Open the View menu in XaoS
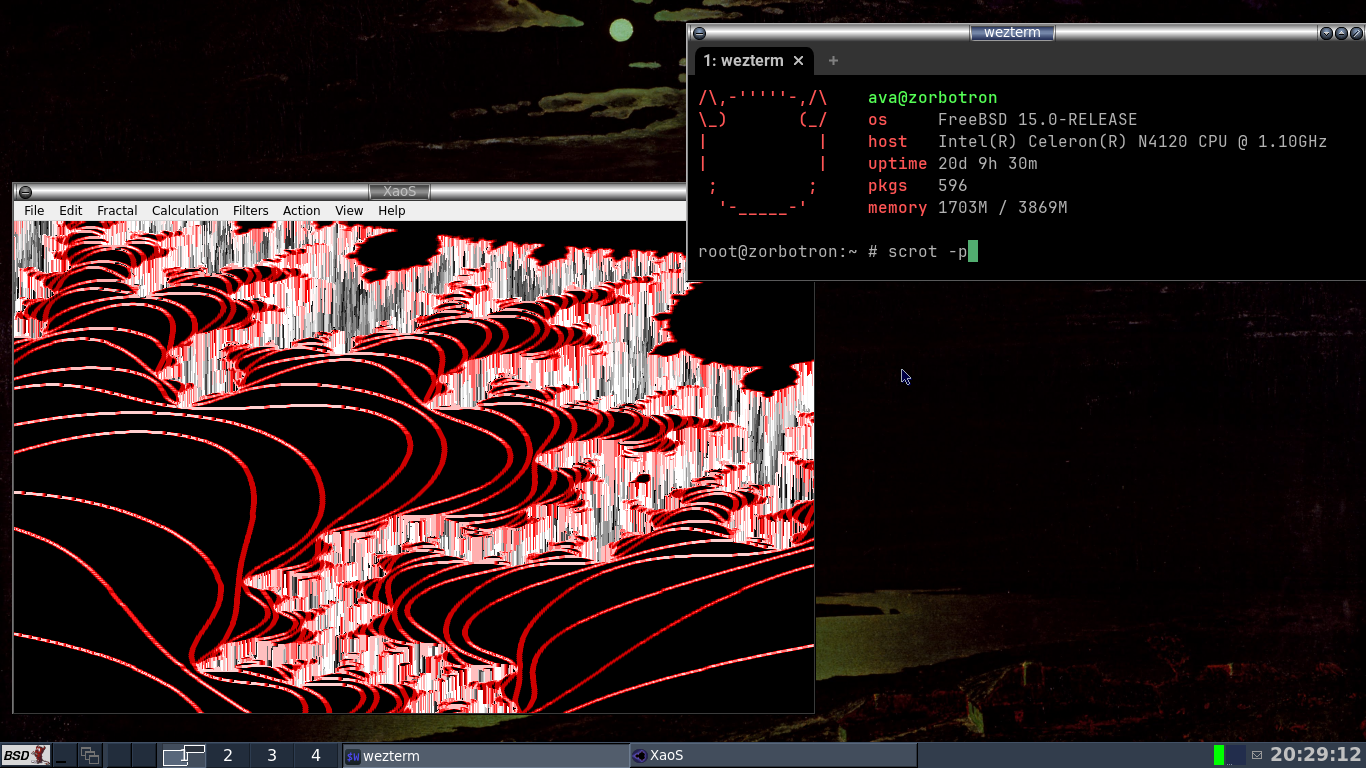Viewport: 1366px width, 768px height. (349, 211)
